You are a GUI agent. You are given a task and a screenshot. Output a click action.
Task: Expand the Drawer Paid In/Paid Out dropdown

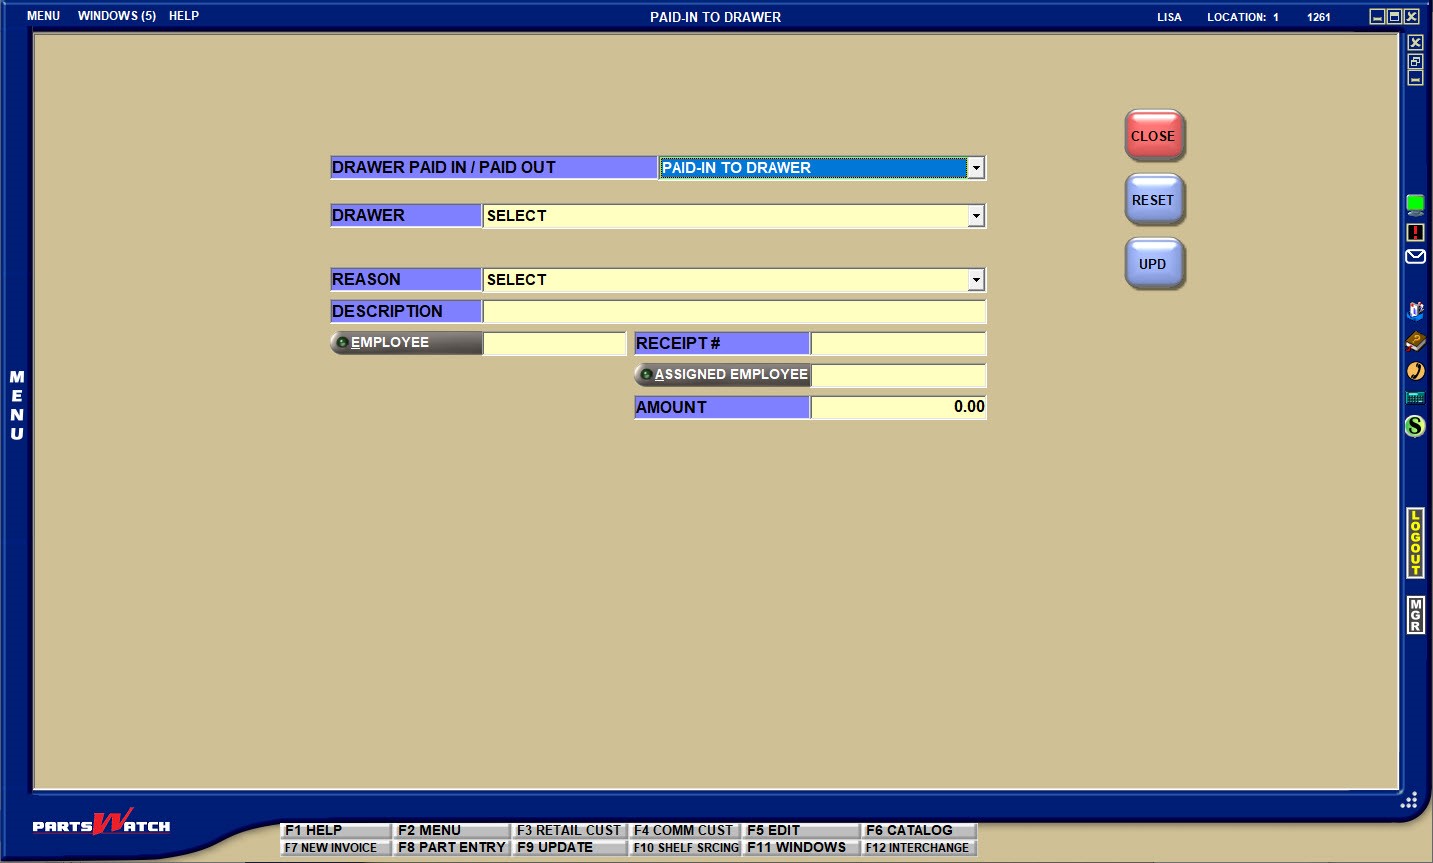[975, 168]
